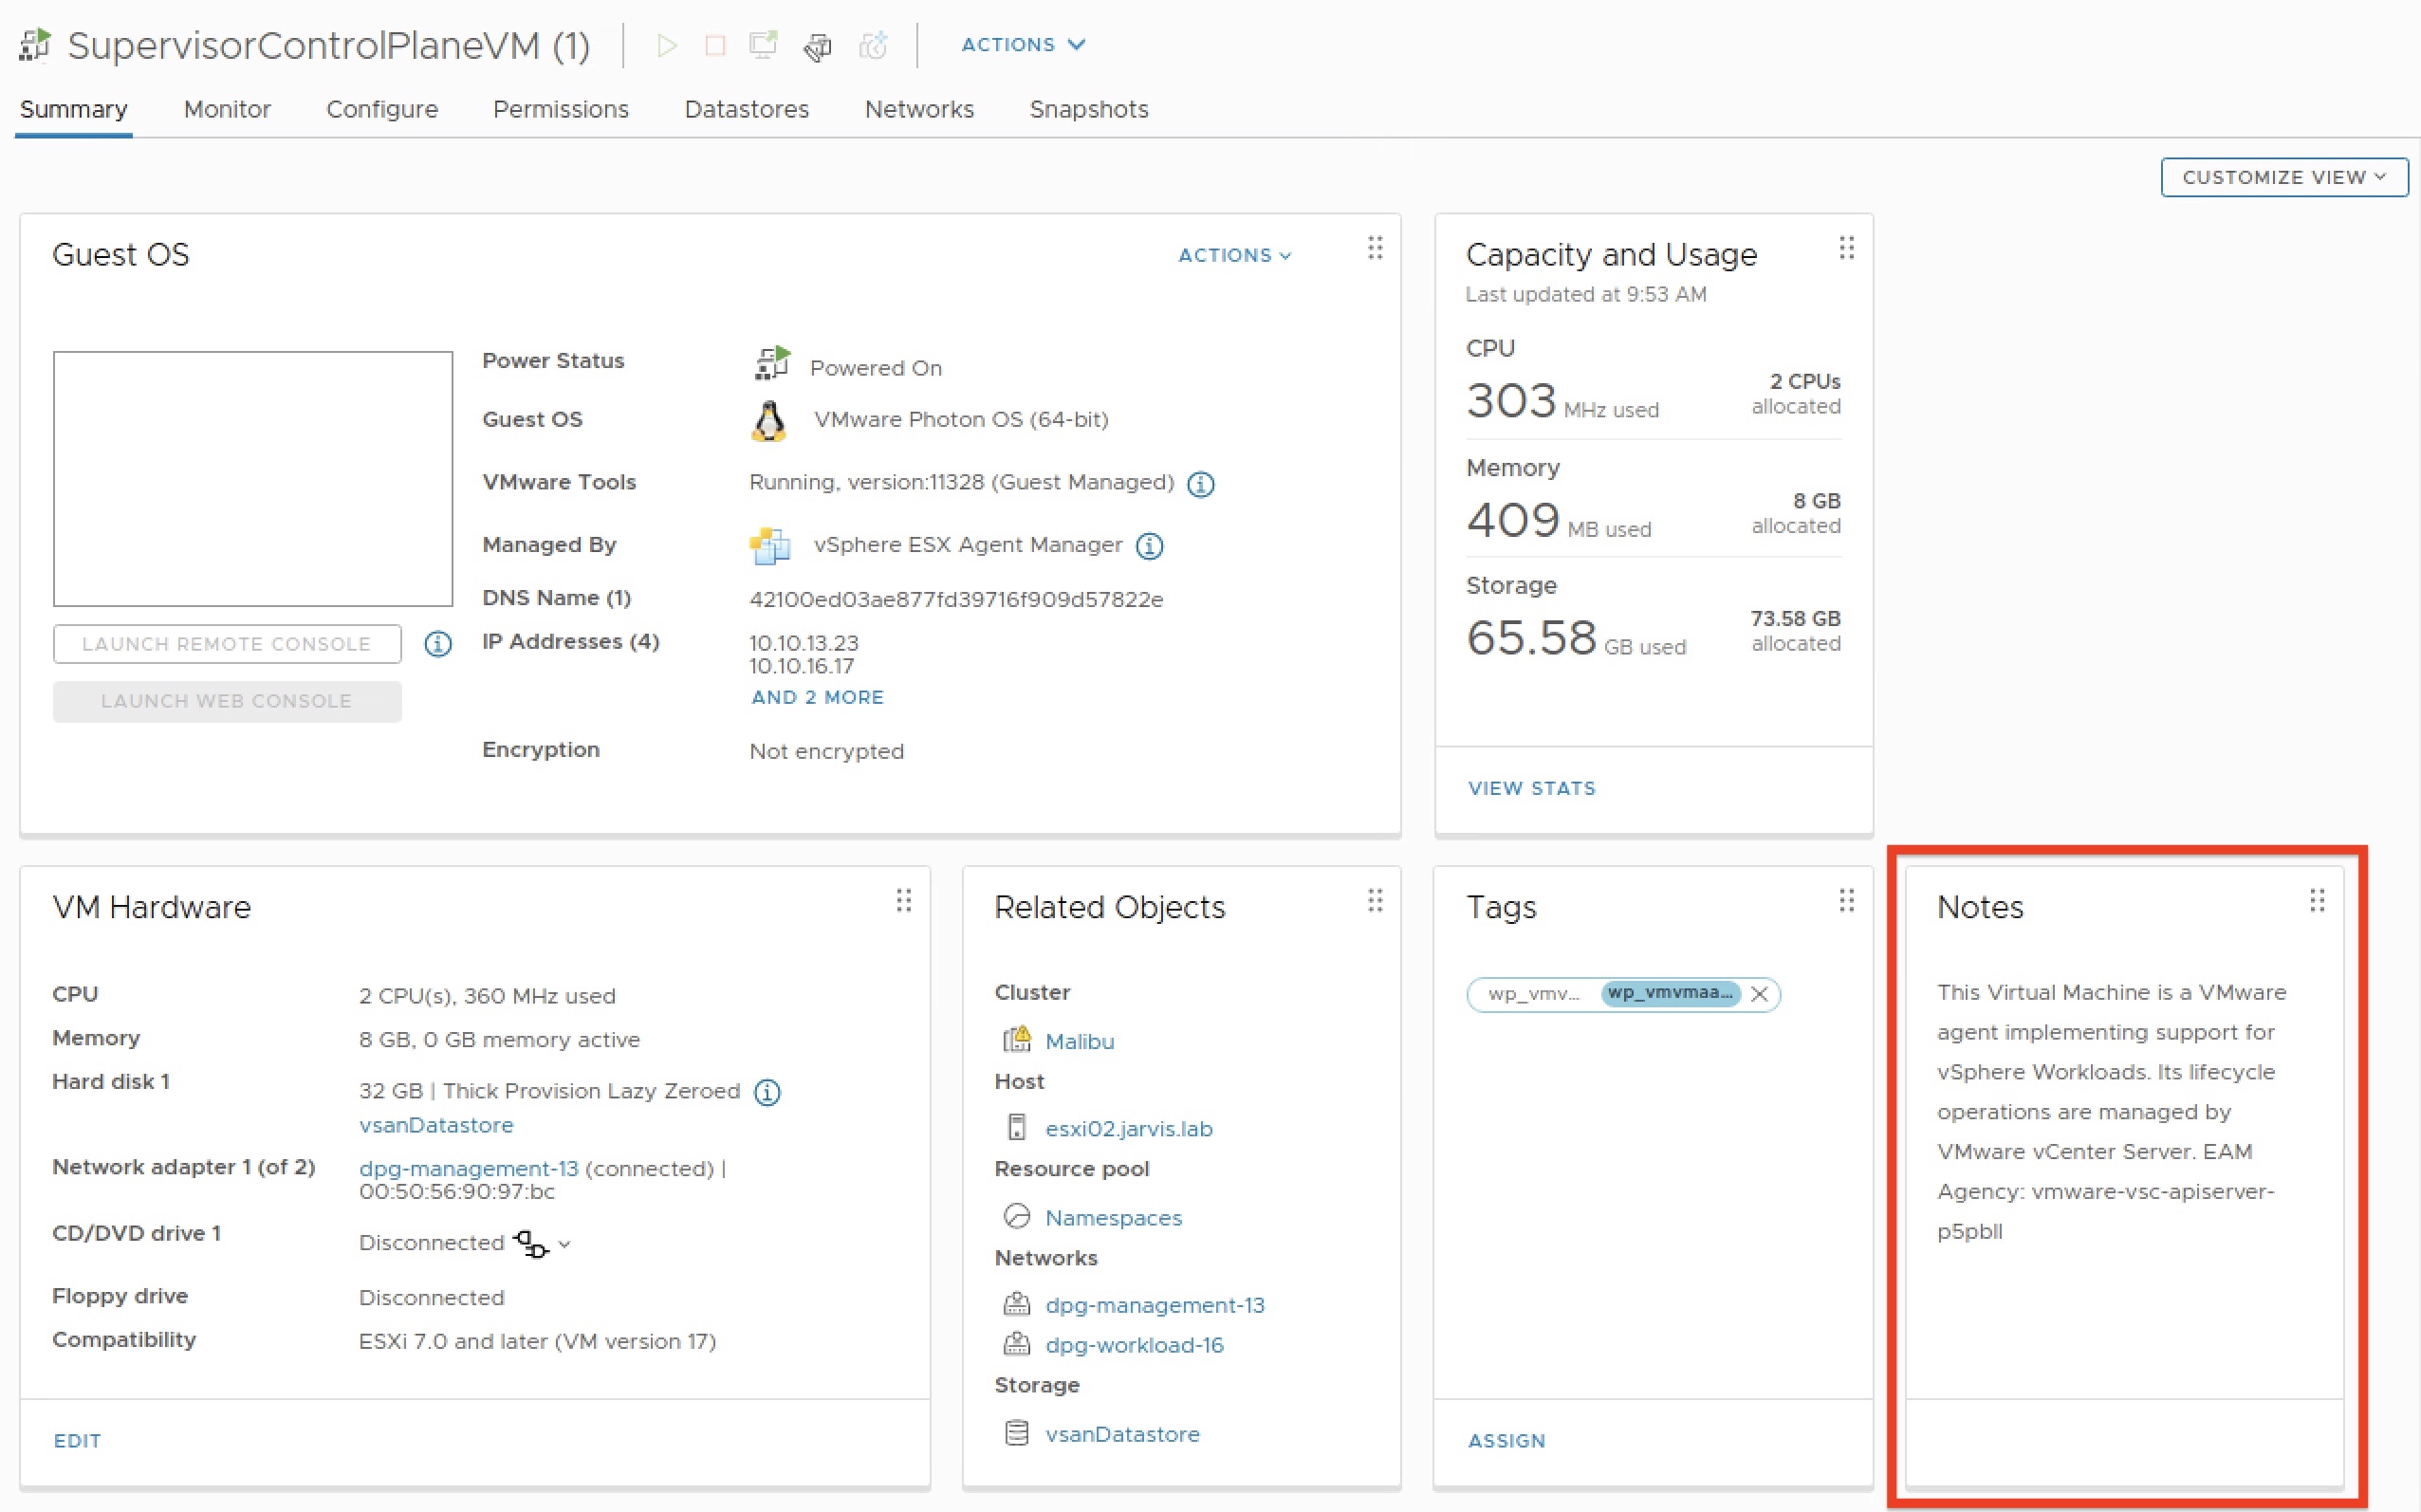Open the CUSTOMIZE VIEW dropdown

coord(2284,177)
